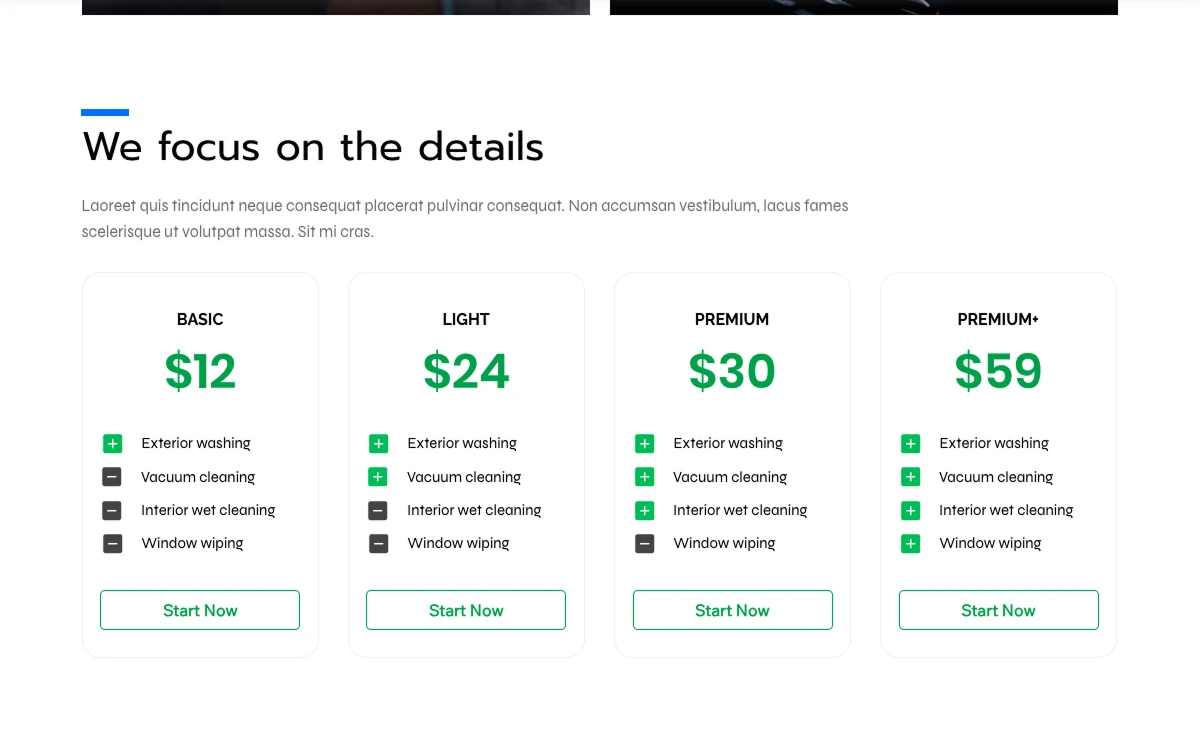This screenshot has height=748, width=1200.
Task: Click the plus icon for Premium Interior wet cleaning
Action: [644, 510]
